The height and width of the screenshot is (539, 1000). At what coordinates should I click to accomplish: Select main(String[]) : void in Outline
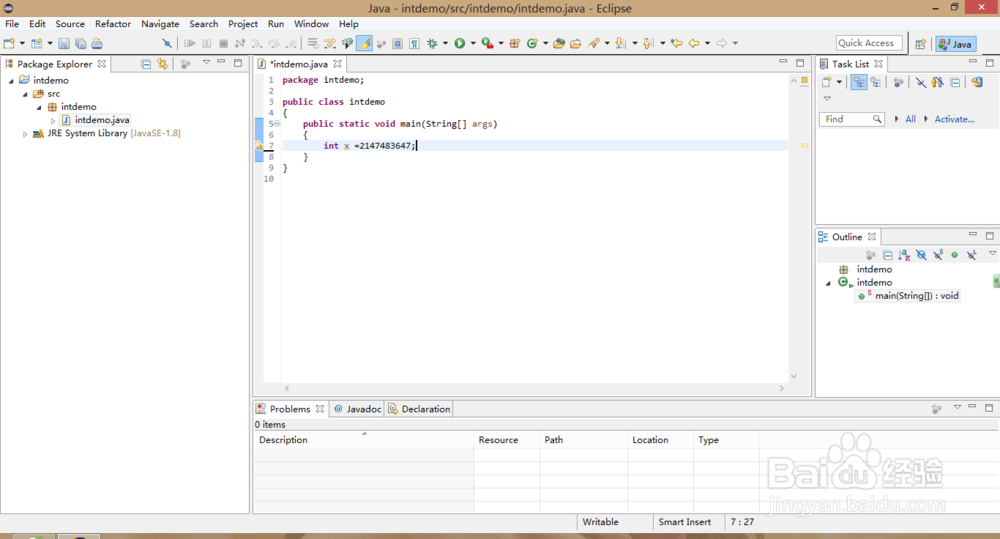tap(909, 296)
